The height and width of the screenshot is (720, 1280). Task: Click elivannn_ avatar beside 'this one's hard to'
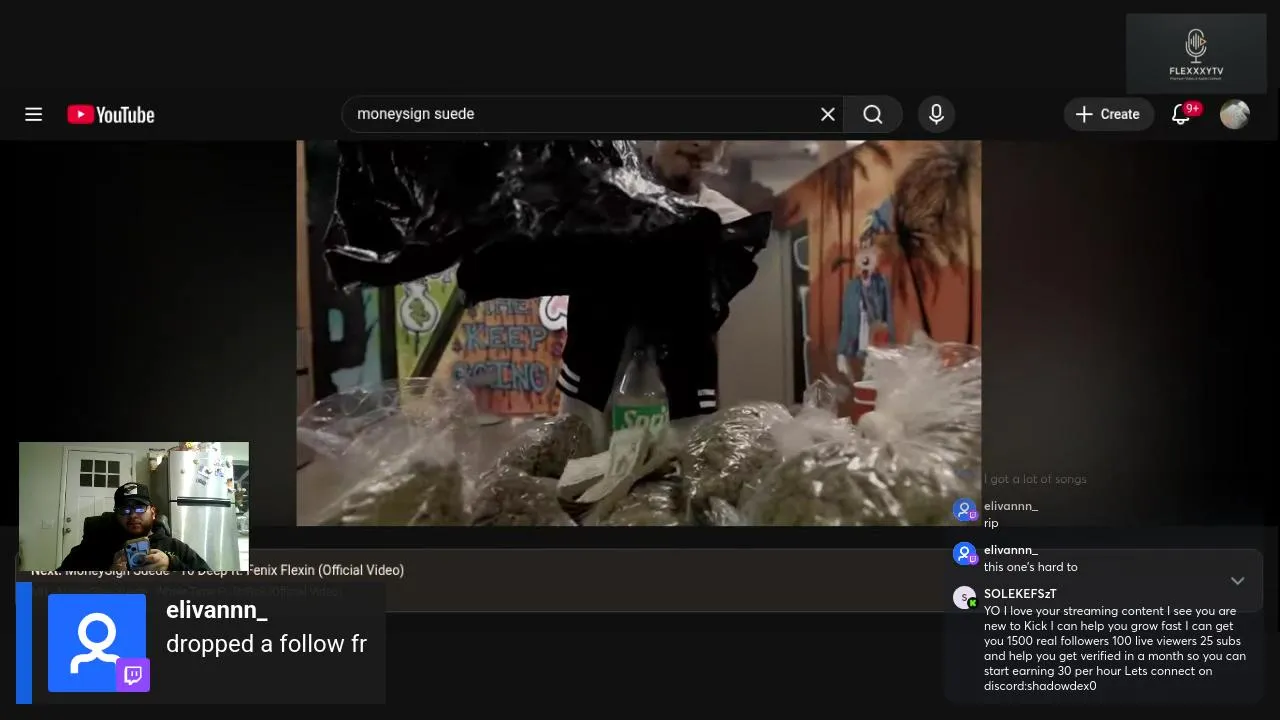(x=965, y=554)
